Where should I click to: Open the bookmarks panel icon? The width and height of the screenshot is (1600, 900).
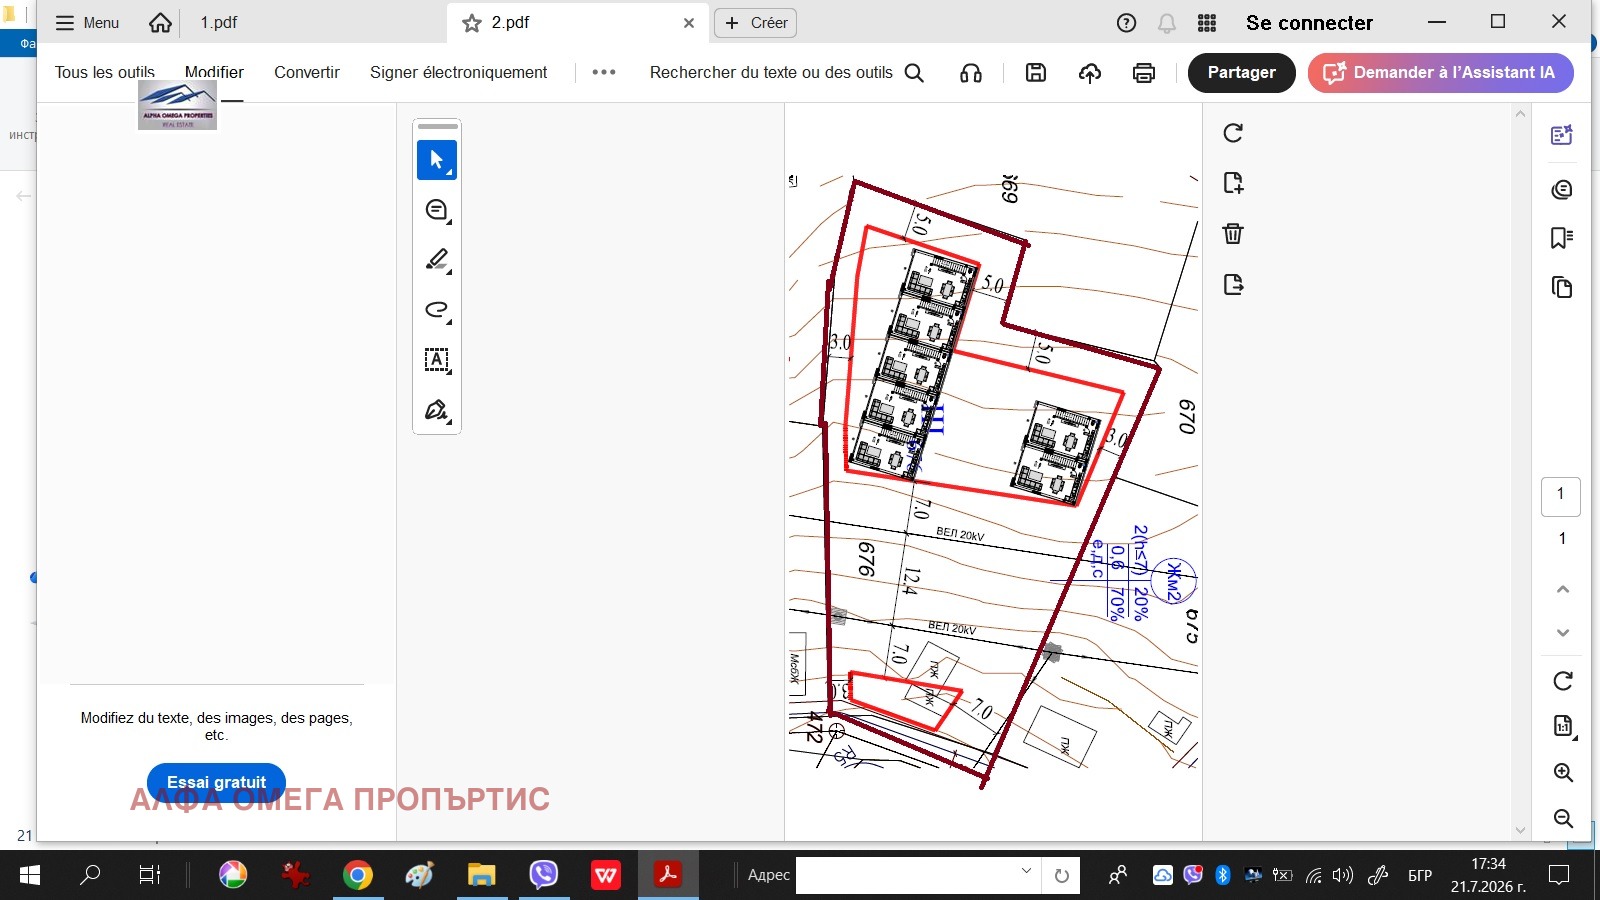click(x=1562, y=238)
